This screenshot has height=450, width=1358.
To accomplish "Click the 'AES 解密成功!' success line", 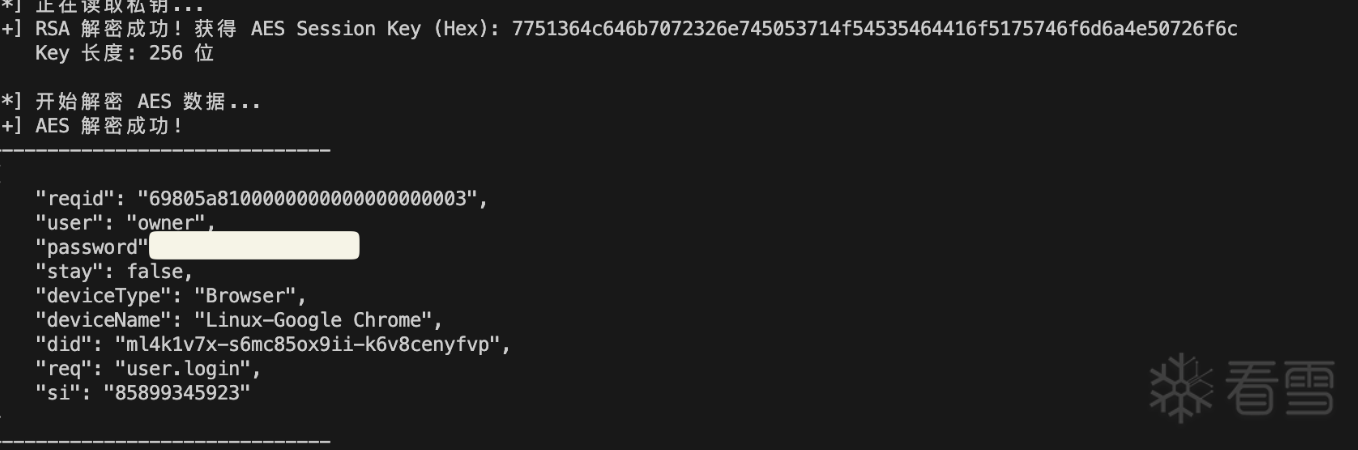I will 109,126.
